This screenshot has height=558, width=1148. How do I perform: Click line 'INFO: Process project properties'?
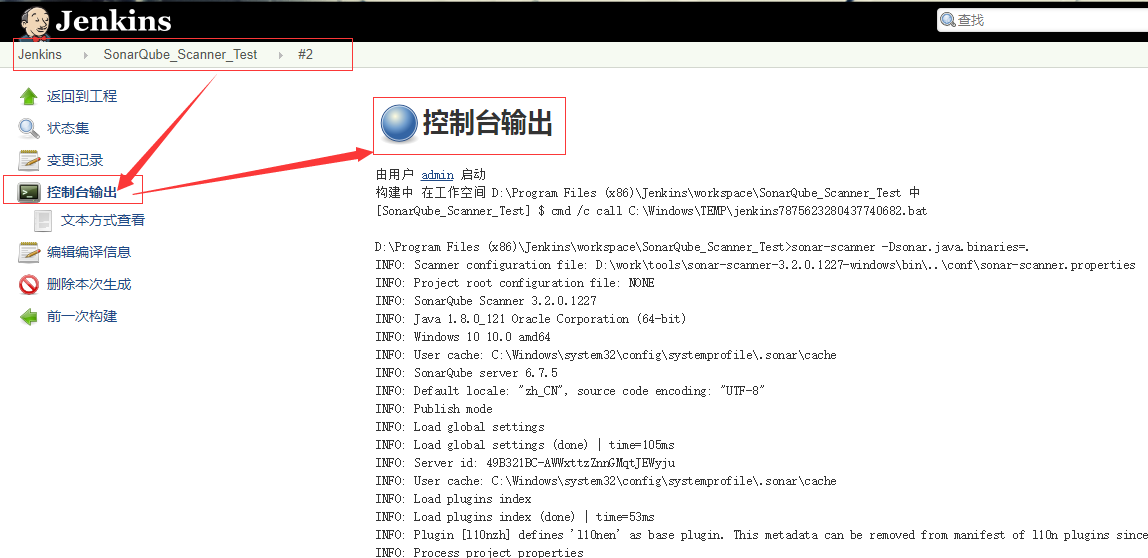point(479,552)
